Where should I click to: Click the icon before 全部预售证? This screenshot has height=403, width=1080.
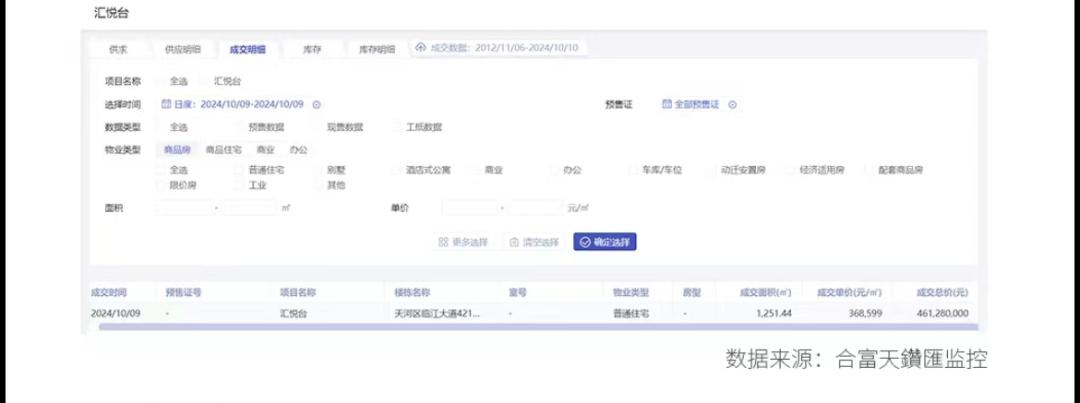(x=666, y=104)
